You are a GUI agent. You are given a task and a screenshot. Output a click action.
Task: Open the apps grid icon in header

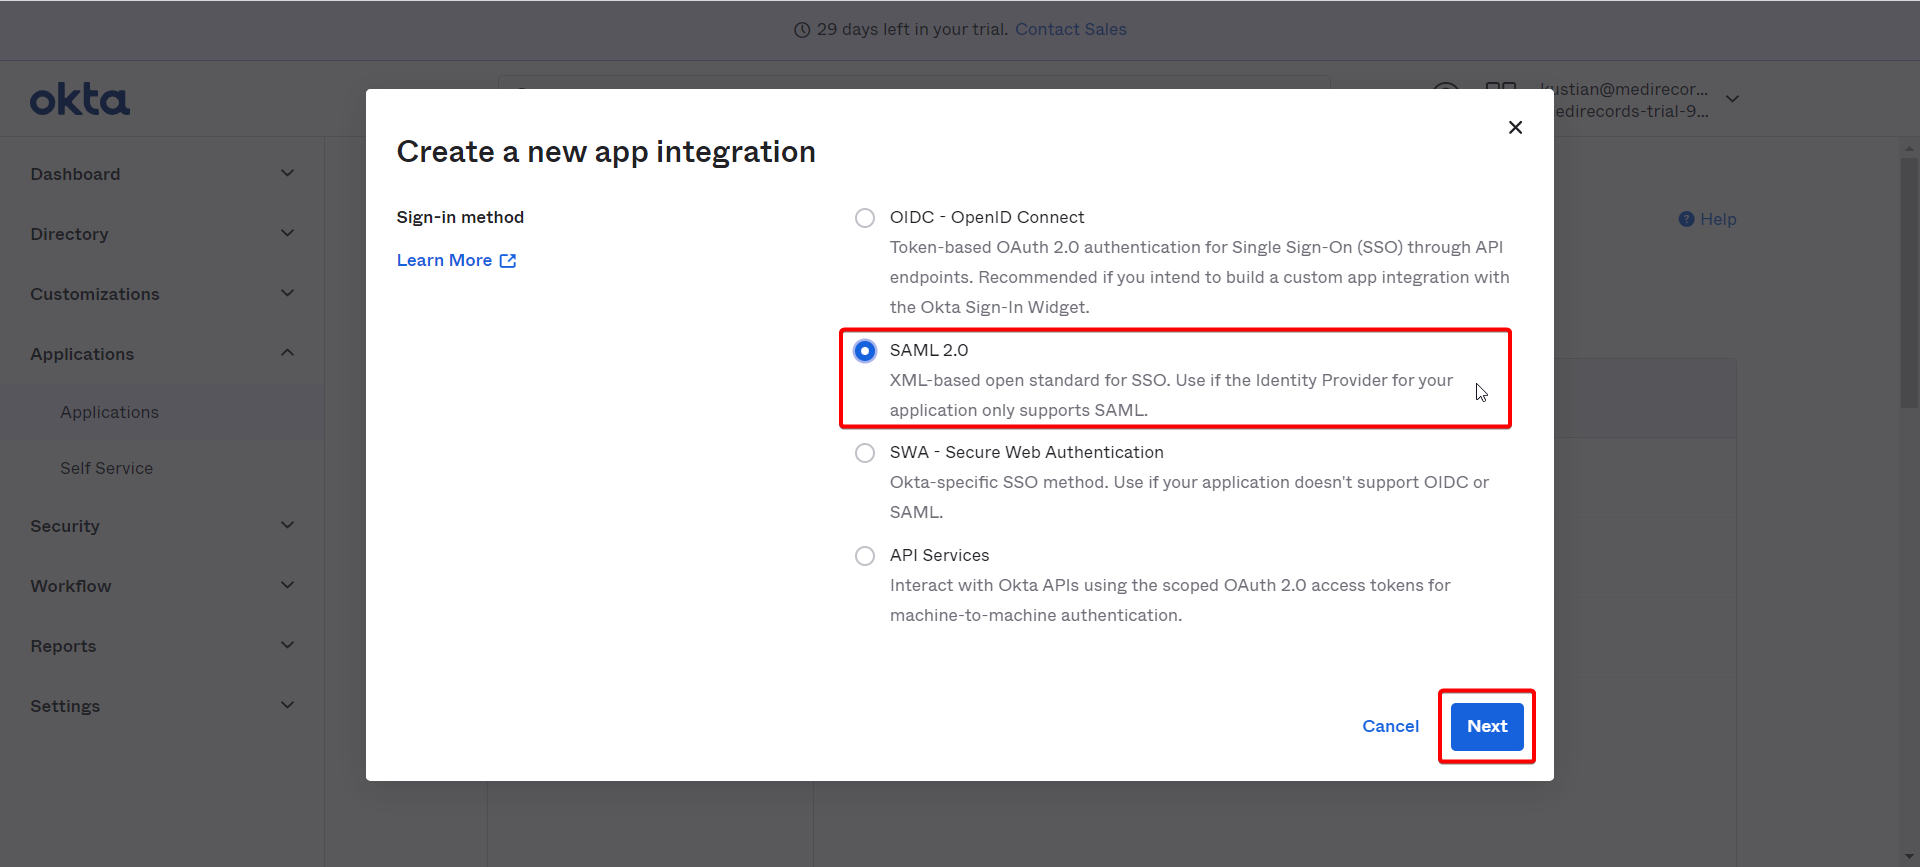click(1500, 85)
